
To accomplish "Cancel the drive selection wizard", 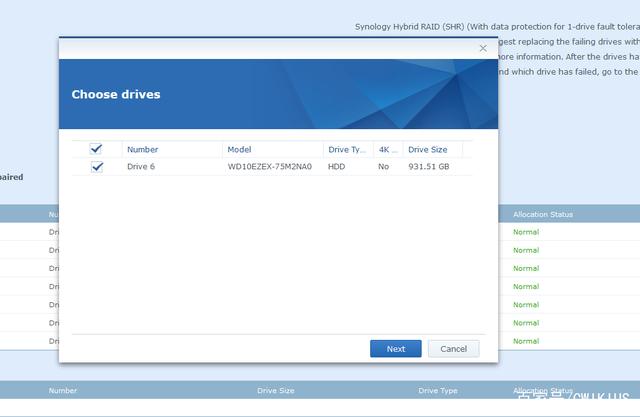I will coord(453,349).
